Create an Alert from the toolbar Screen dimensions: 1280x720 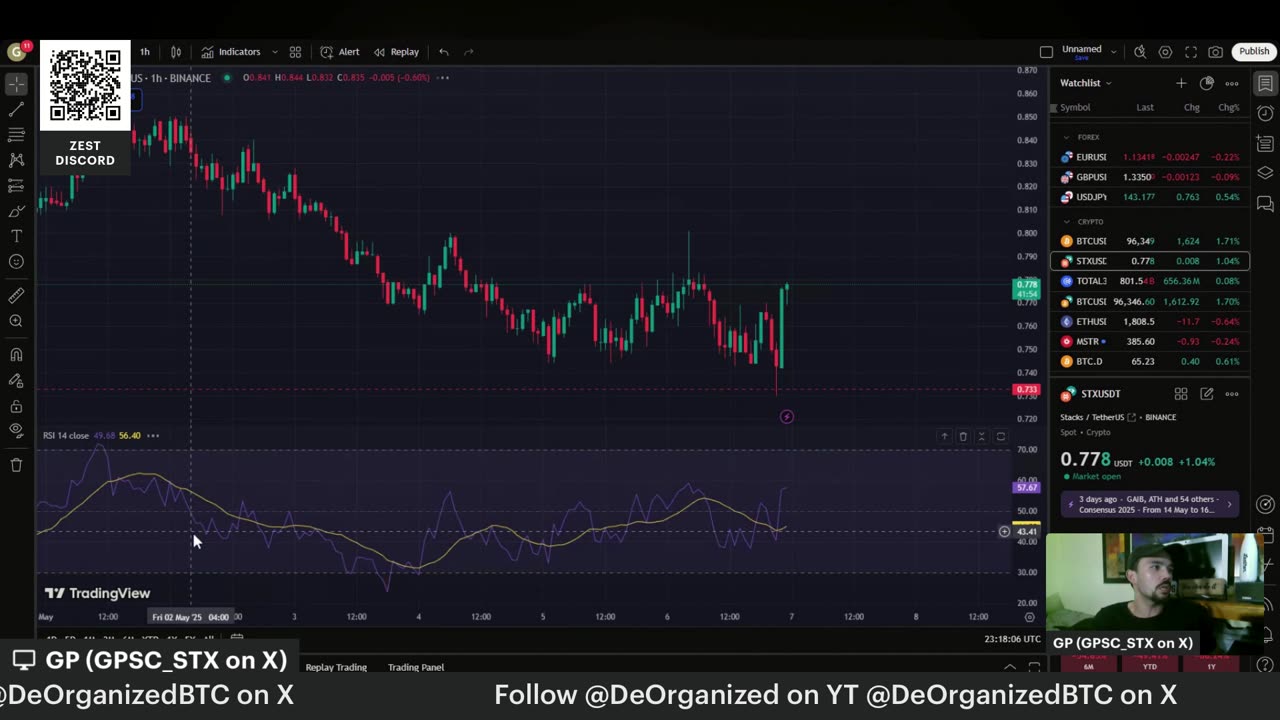coord(340,52)
